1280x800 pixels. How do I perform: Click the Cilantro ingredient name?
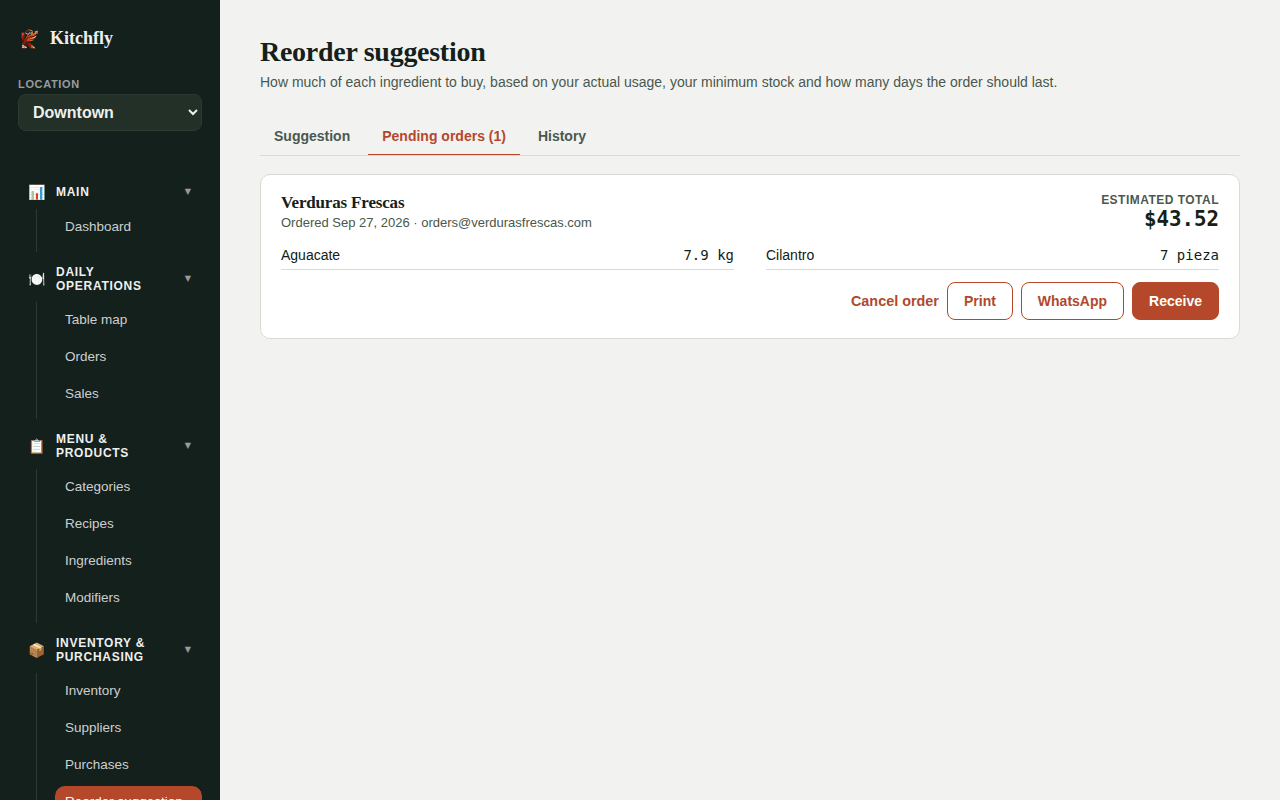pyautogui.click(x=790, y=255)
